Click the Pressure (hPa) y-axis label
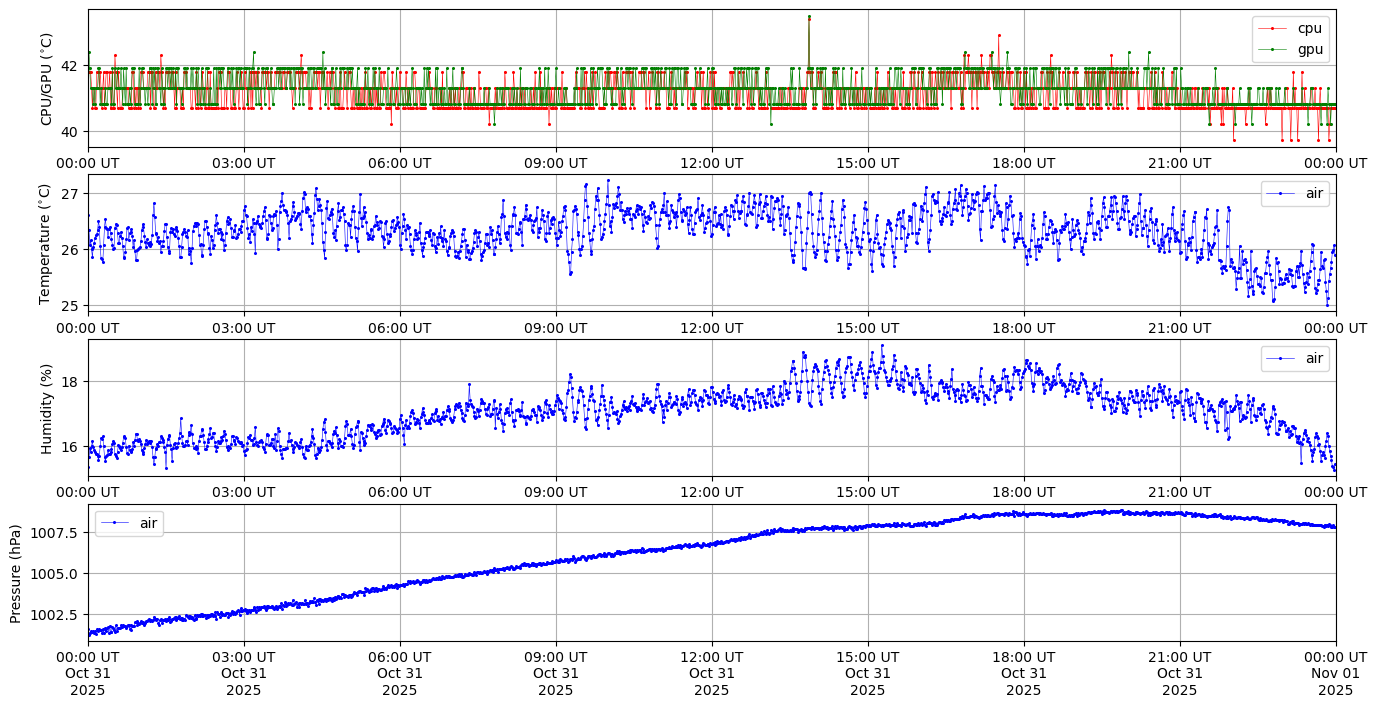Image resolution: width=1377 pixels, height=707 pixels. coord(16,573)
